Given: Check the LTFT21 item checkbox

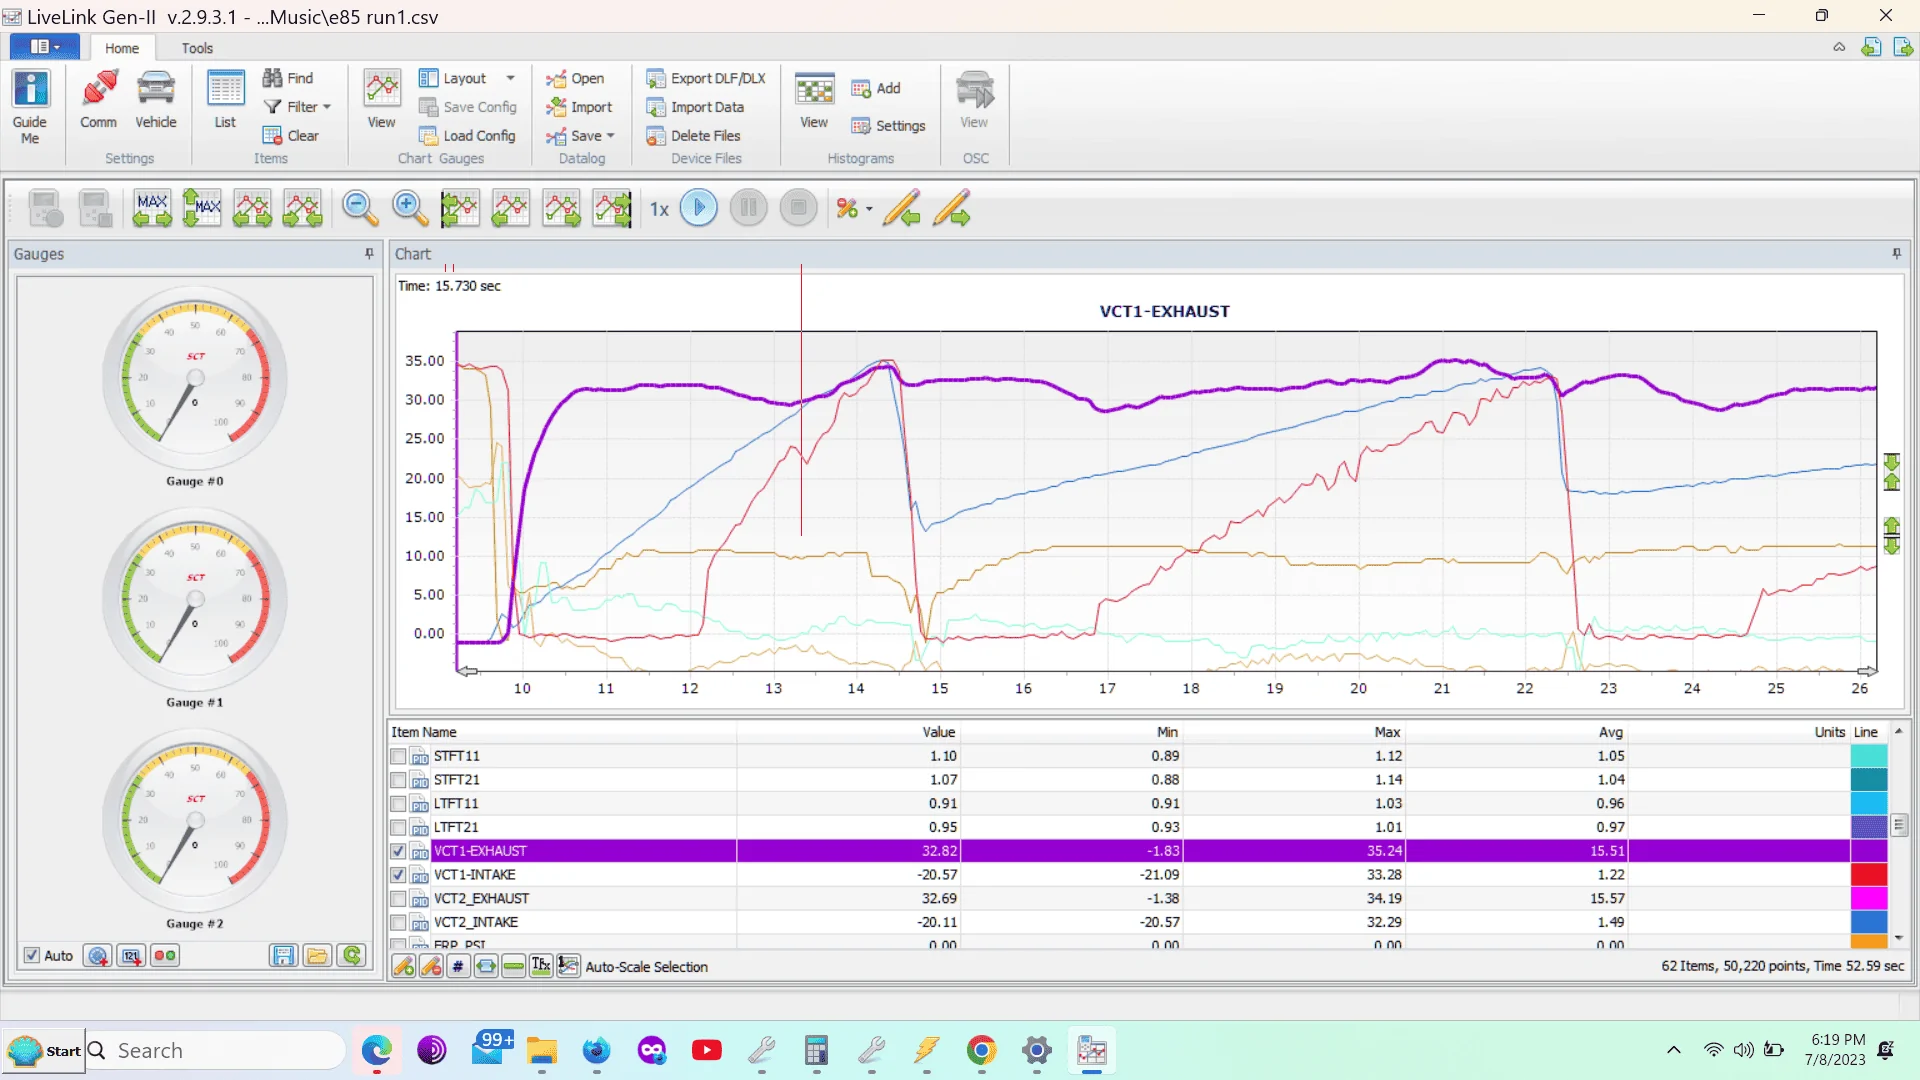Looking at the screenshot, I should 399,828.
